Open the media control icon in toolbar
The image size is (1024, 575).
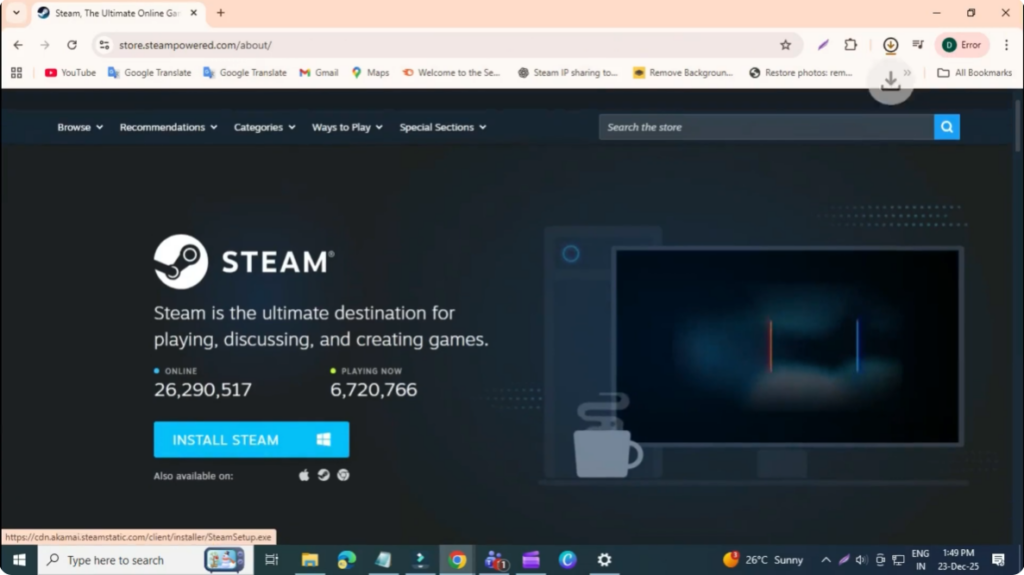coord(918,45)
